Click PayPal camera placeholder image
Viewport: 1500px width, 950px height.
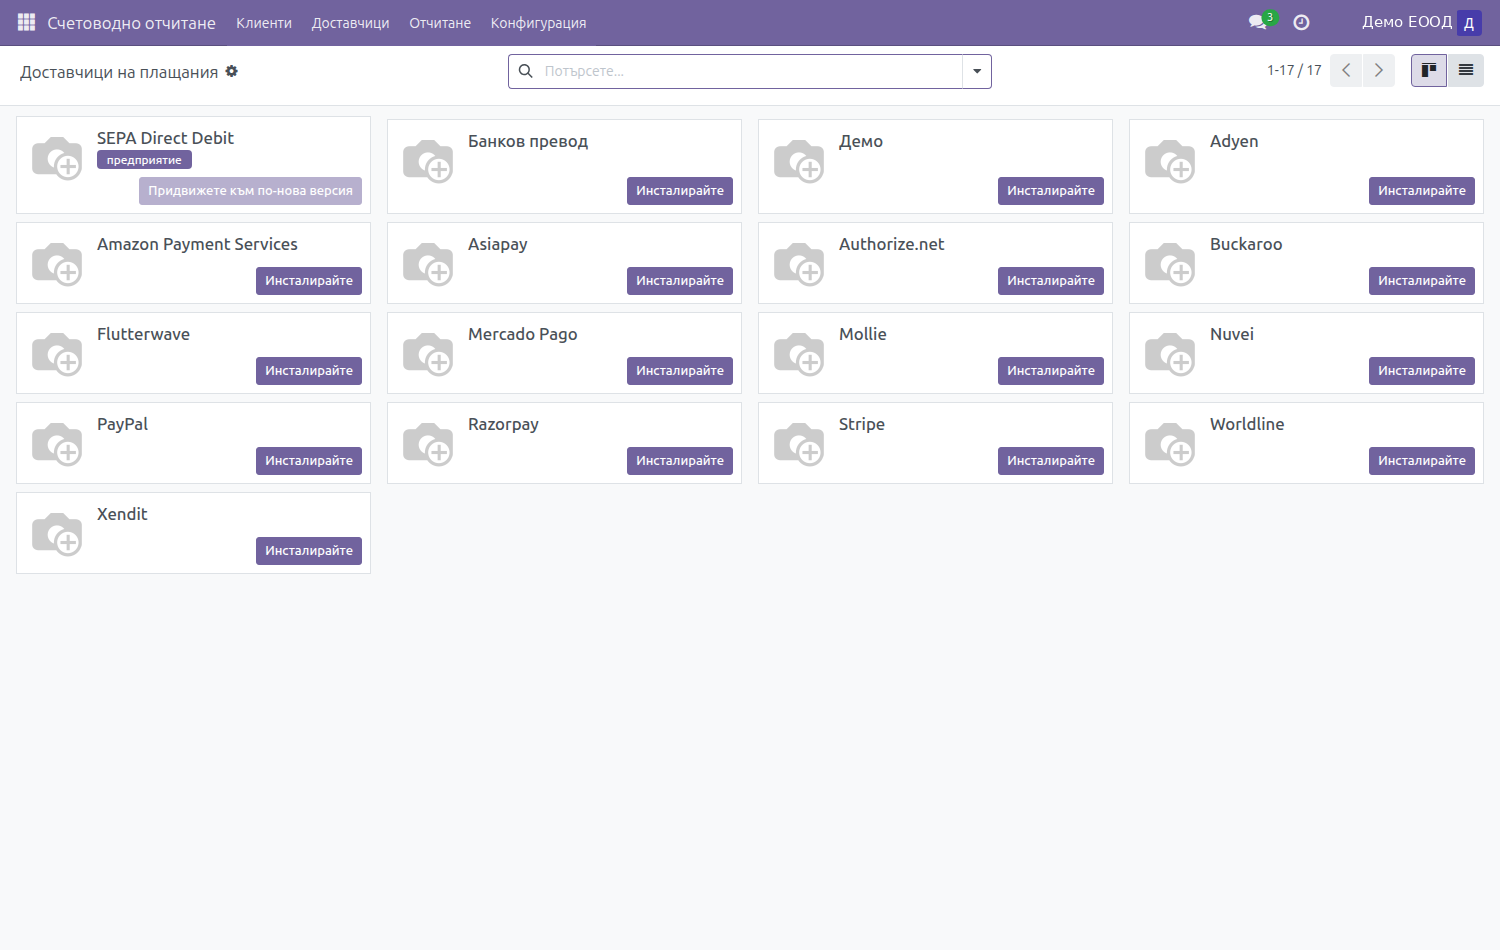57,445
